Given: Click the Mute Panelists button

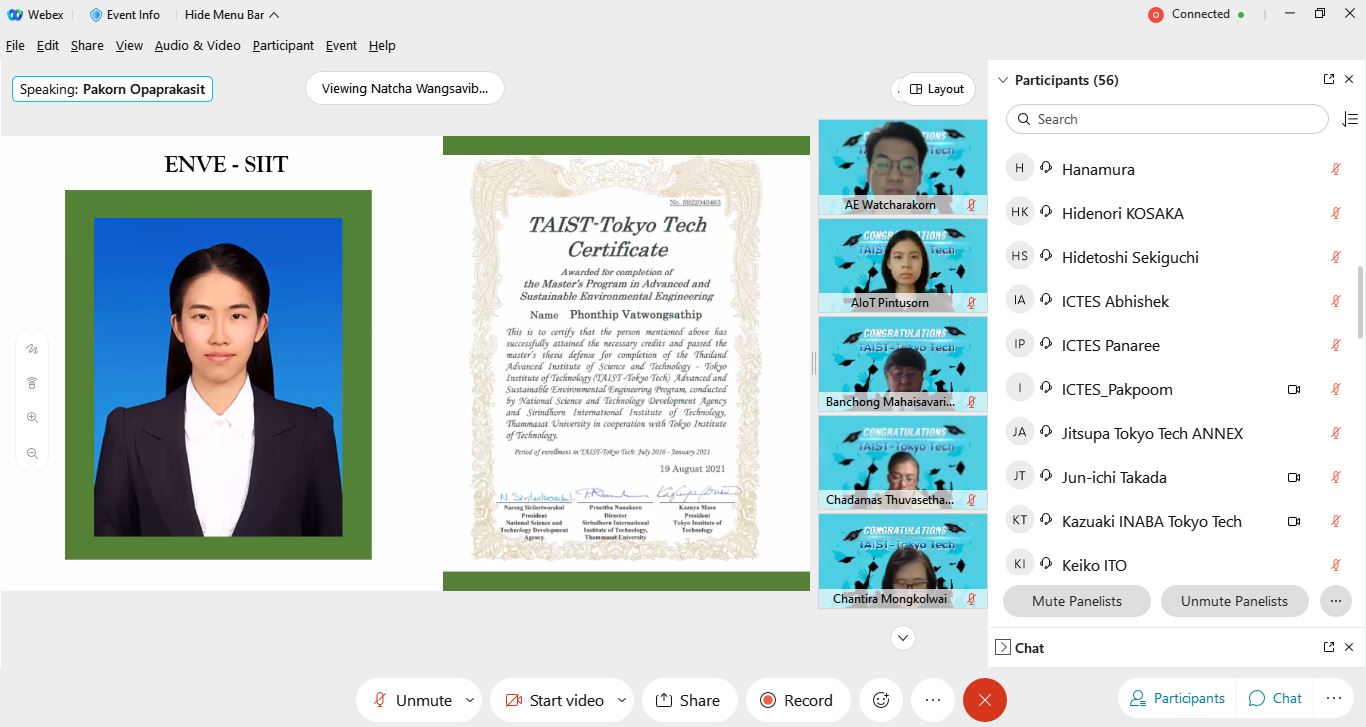Looking at the screenshot, I should click(x=1076, y=601).
